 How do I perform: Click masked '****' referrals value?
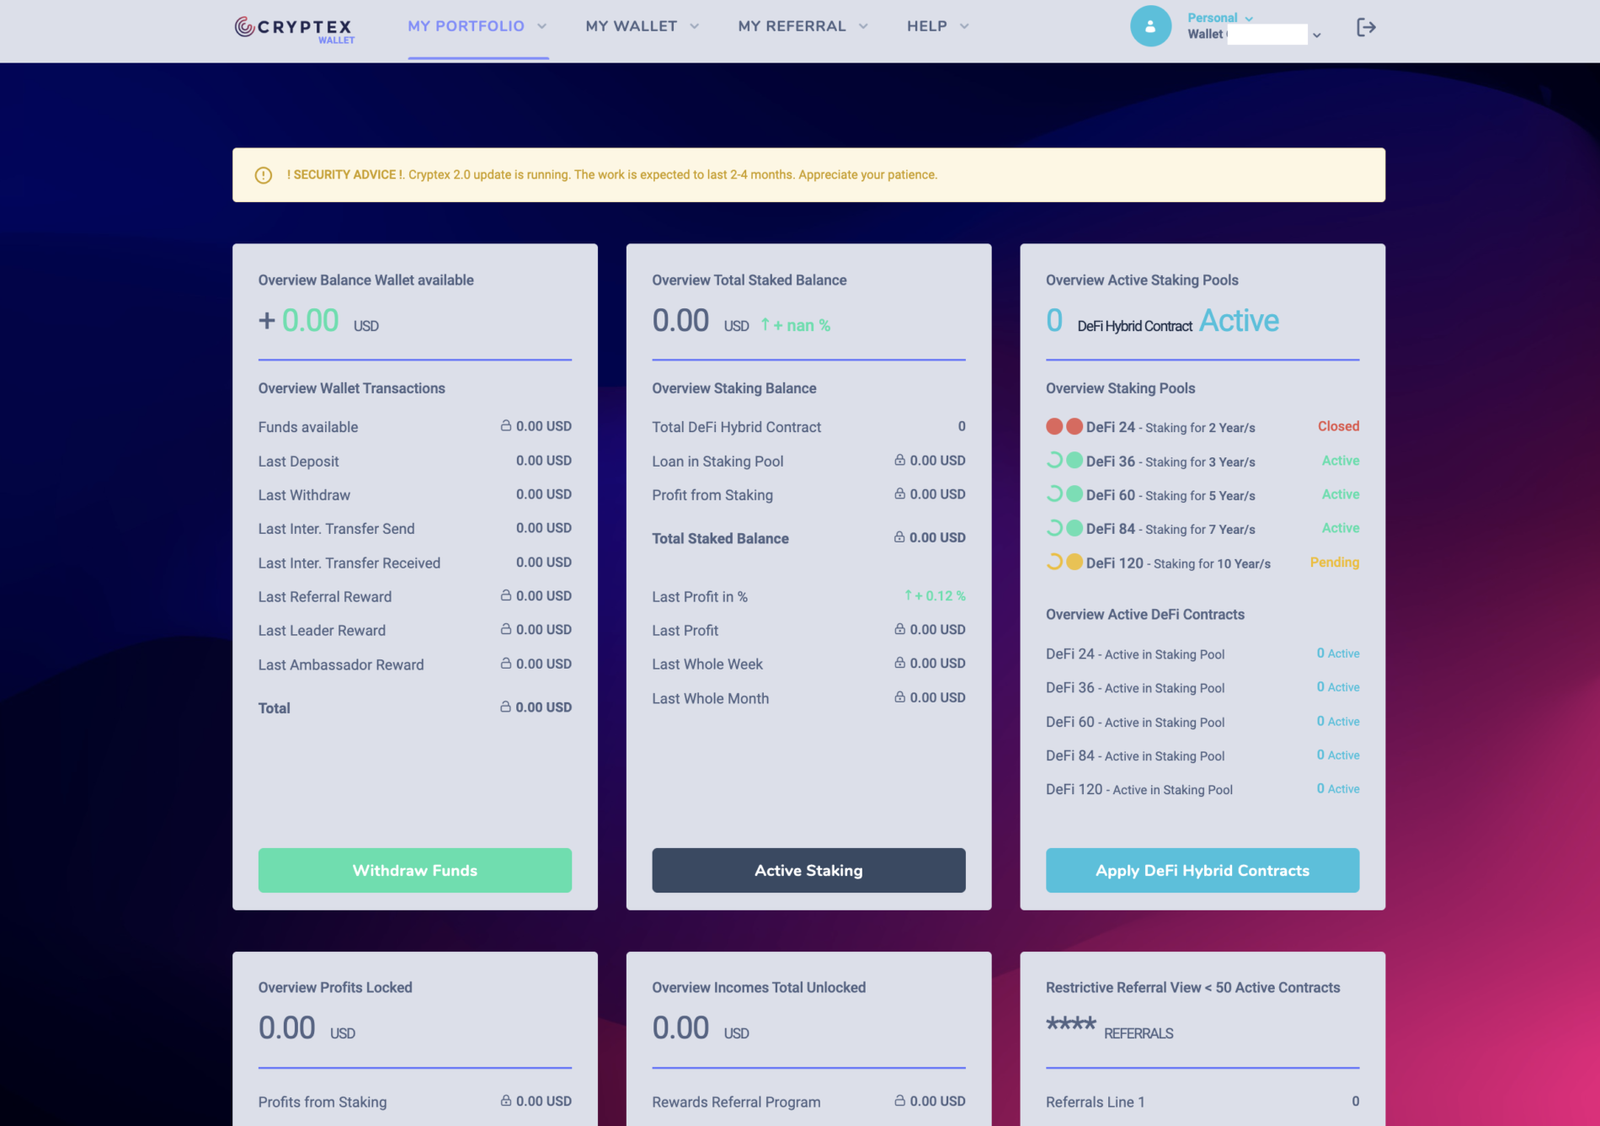[1071, 1025]
